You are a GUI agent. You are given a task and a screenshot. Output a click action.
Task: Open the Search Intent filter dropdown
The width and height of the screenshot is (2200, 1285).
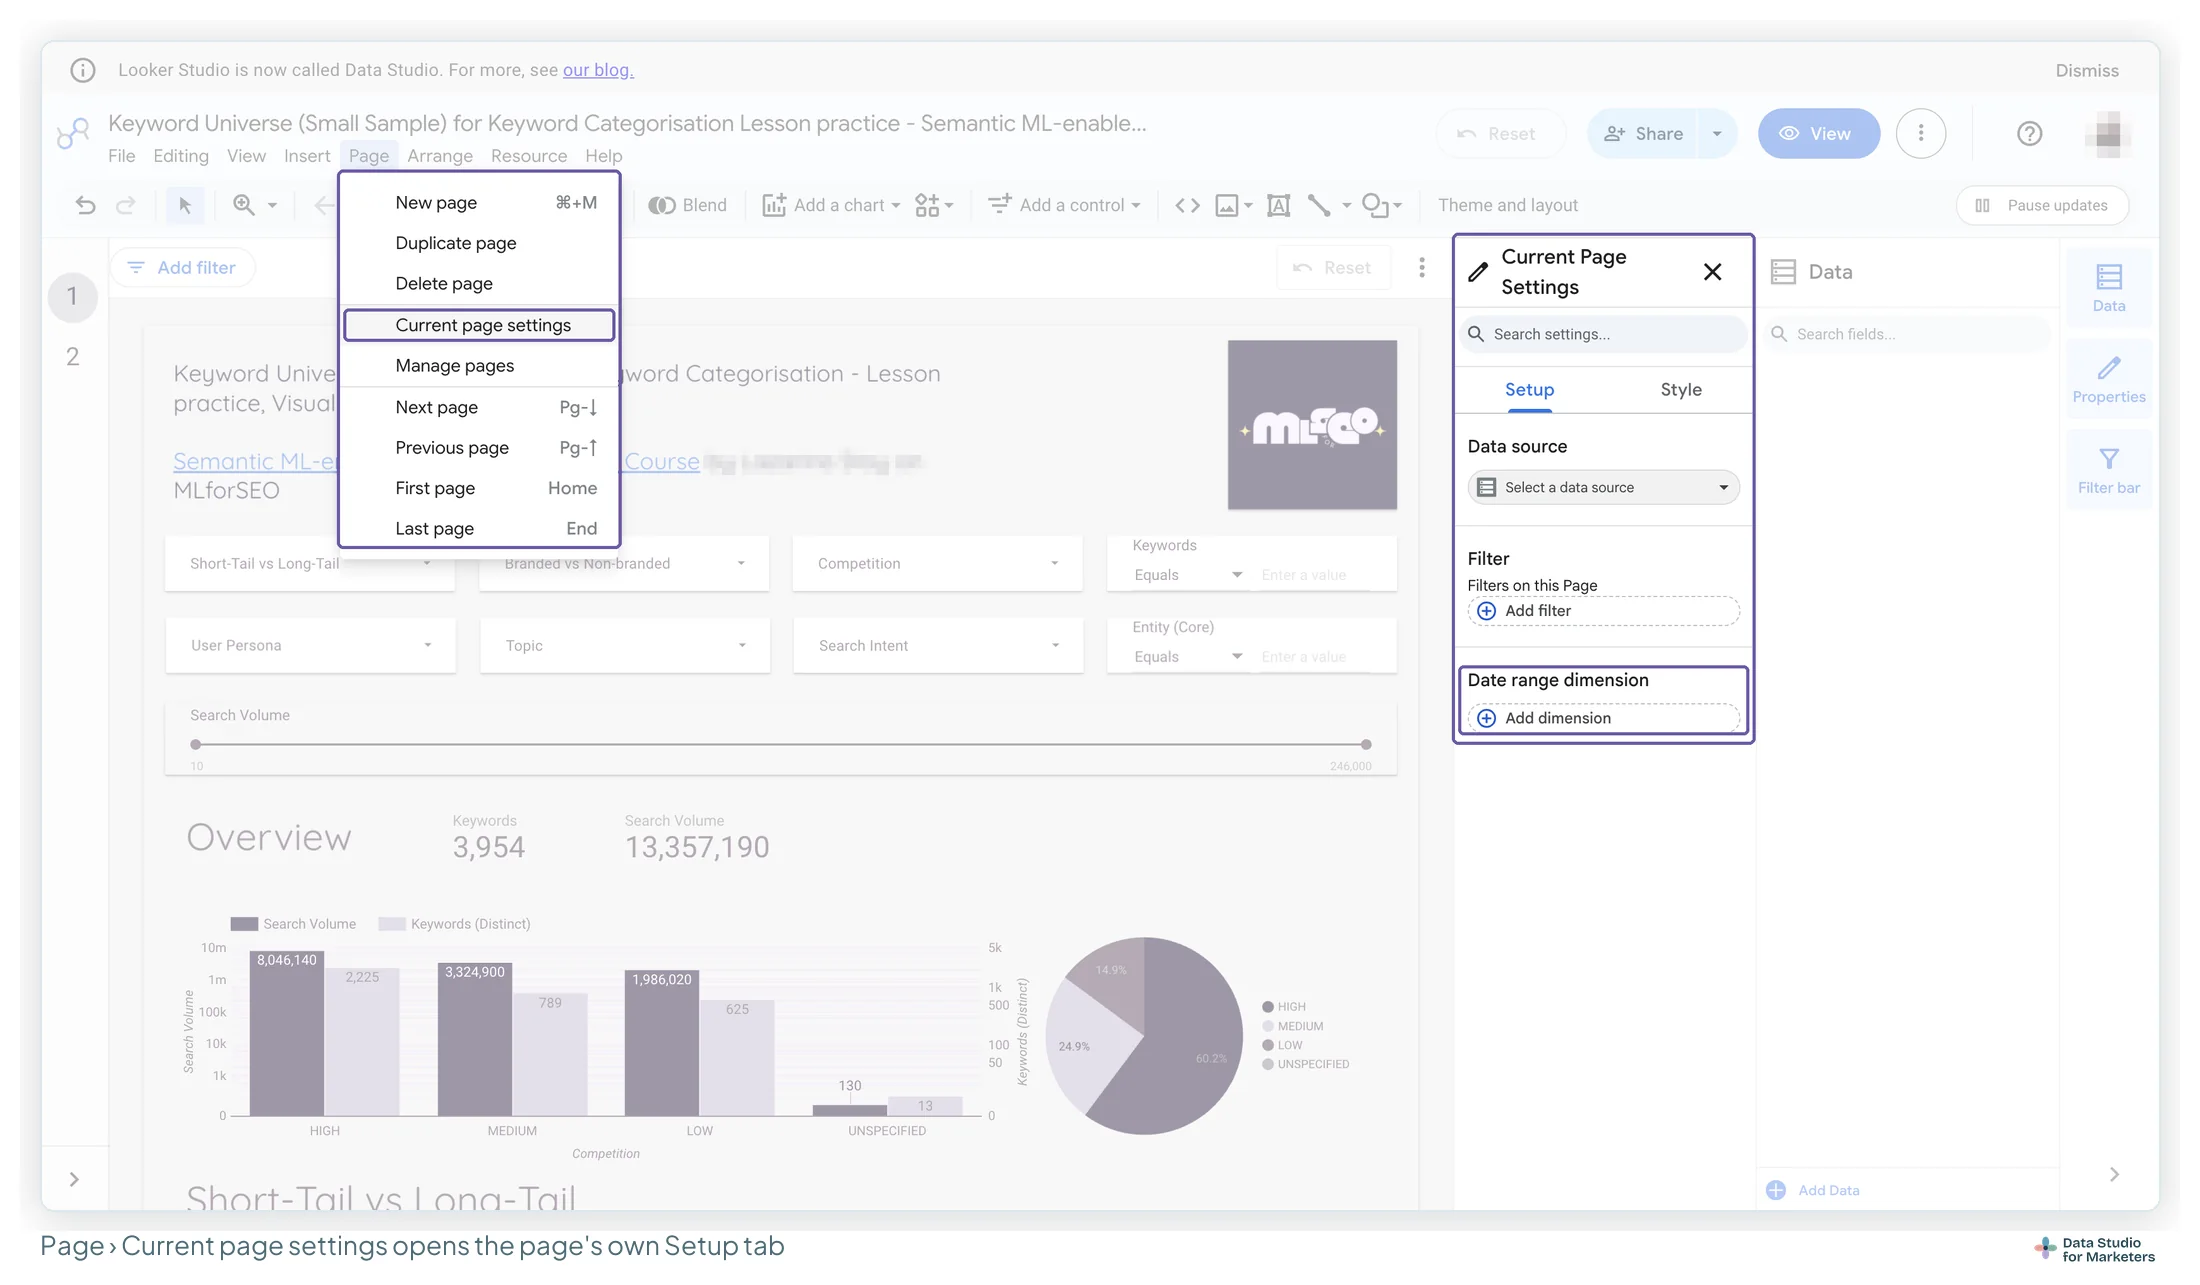pyautogui.click(x=938, y=645)
